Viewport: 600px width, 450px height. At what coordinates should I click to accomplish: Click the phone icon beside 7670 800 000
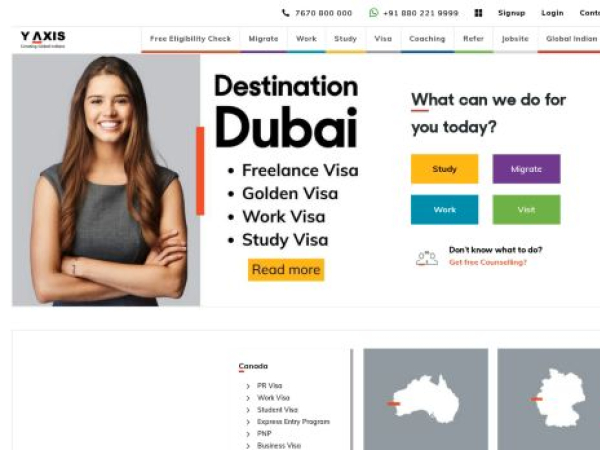pos(285,13)
